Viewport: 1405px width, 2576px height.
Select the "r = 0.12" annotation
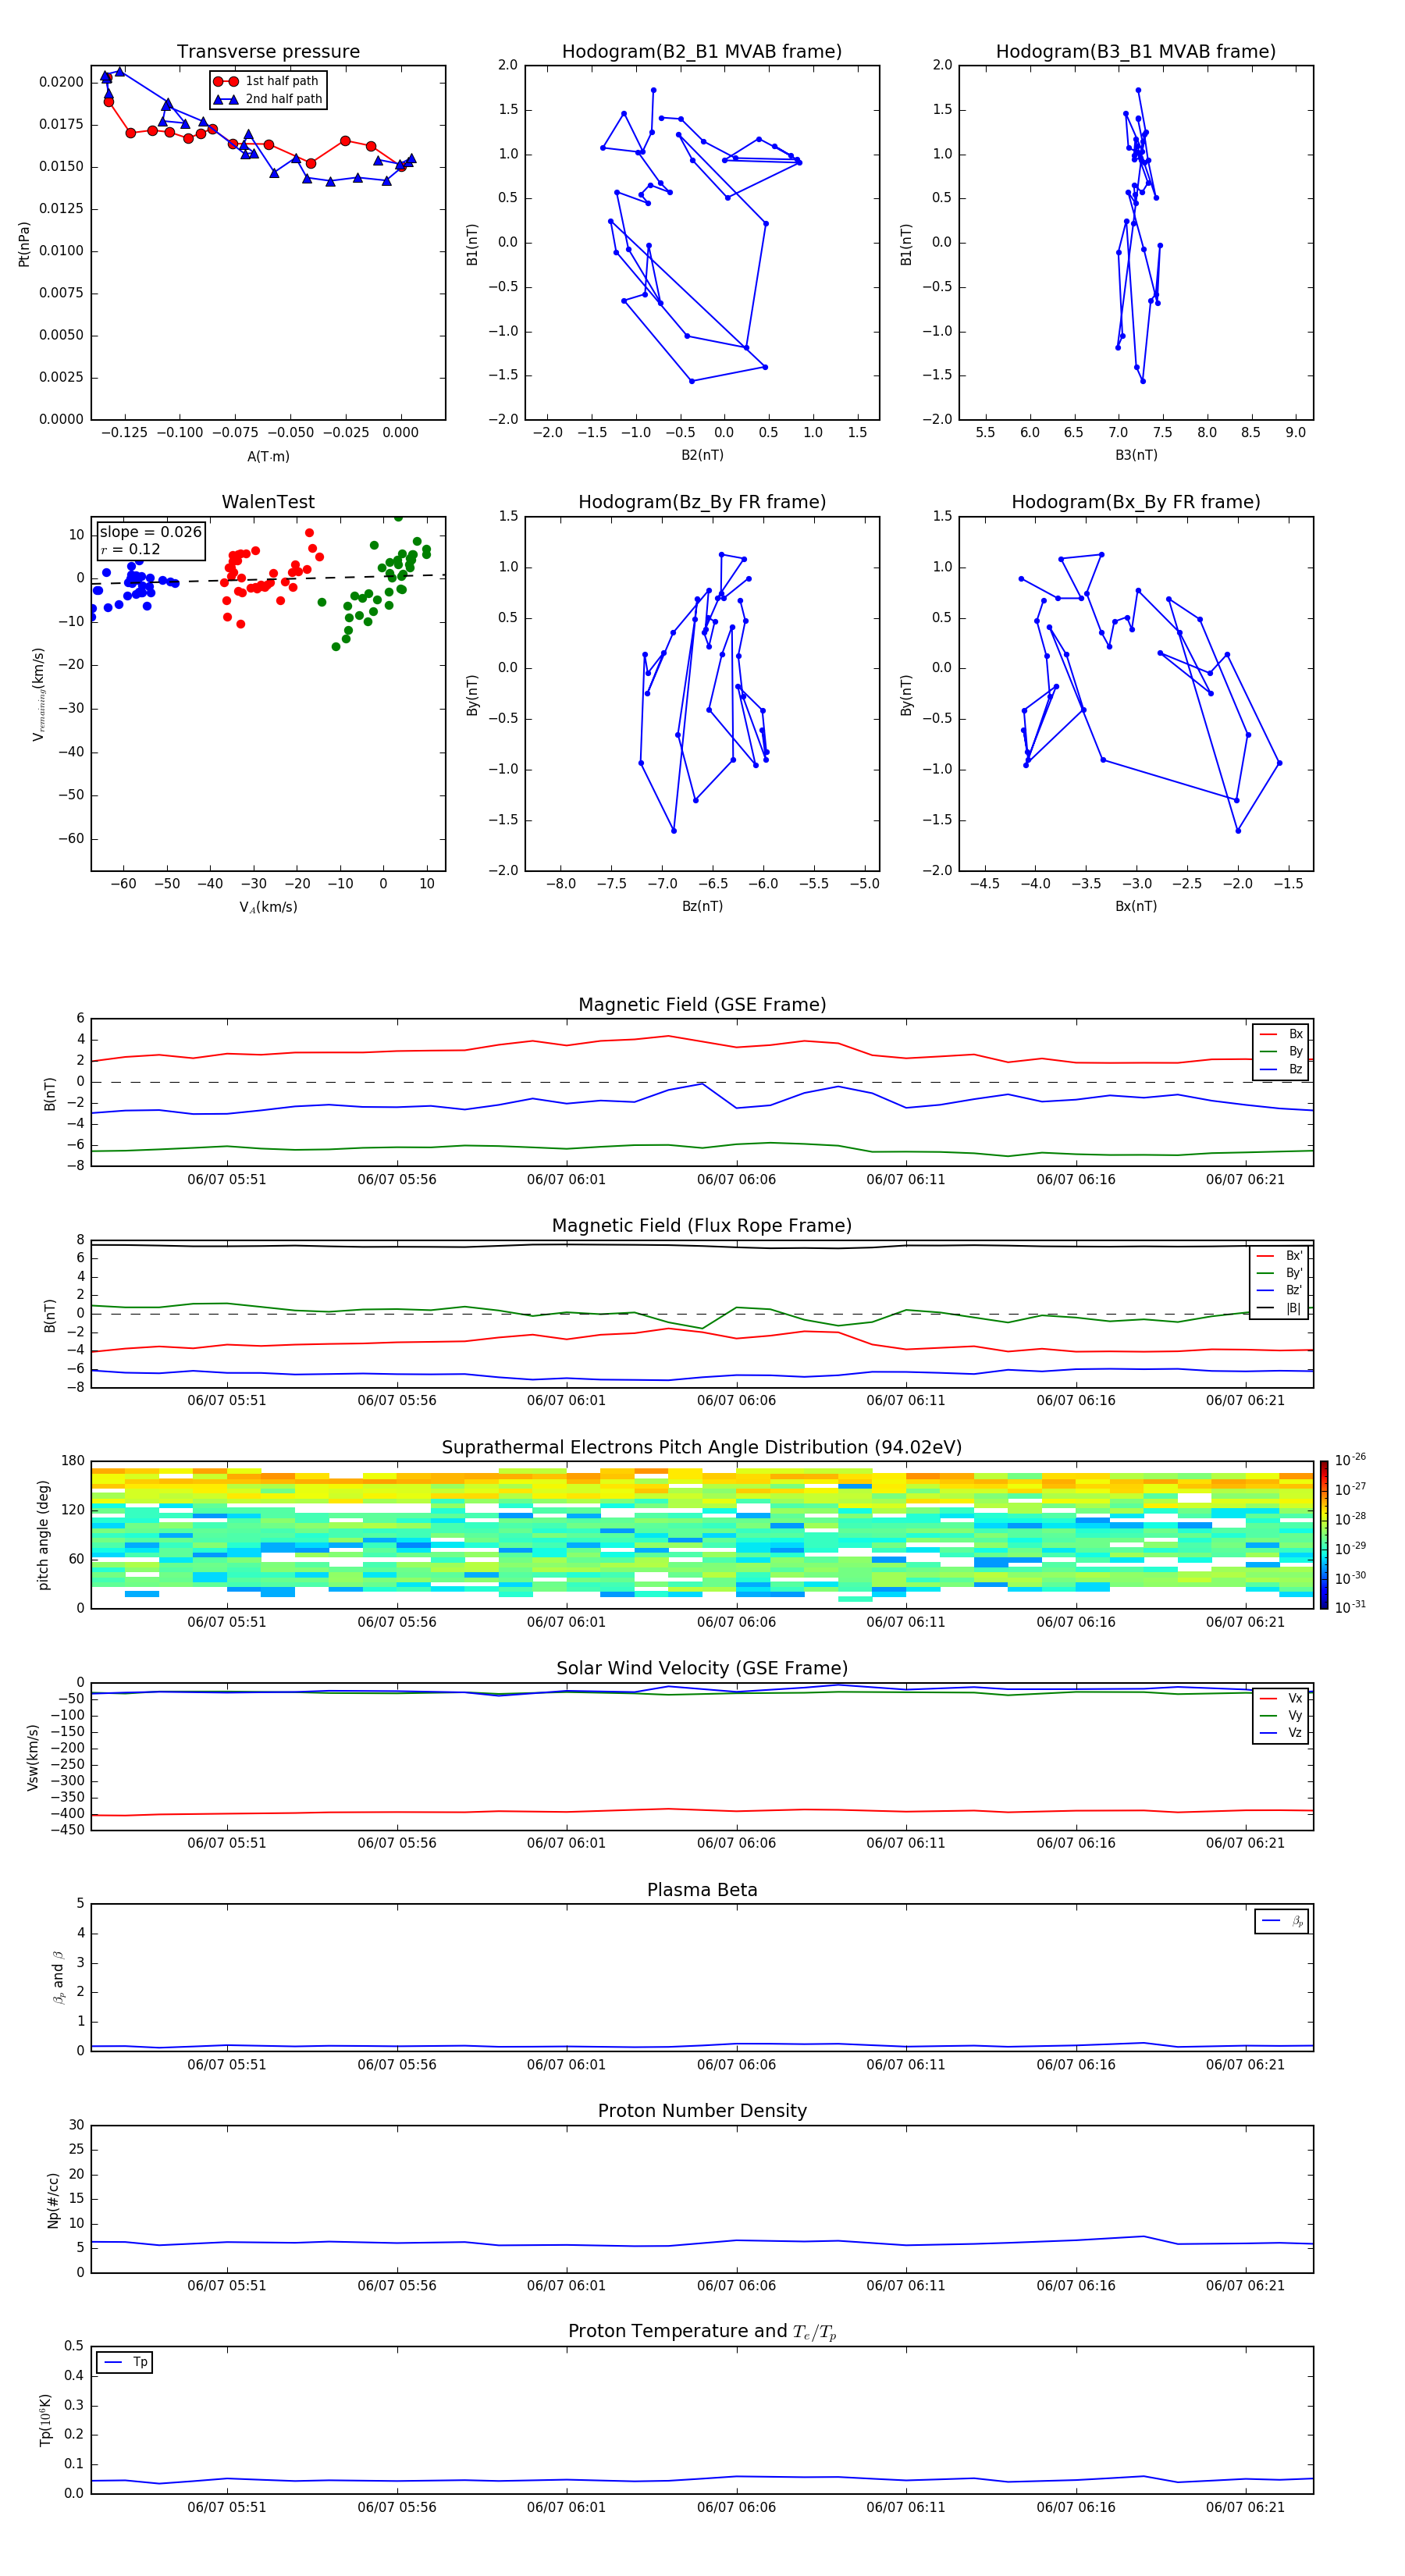pyautogui.click(x=130, y=549)
